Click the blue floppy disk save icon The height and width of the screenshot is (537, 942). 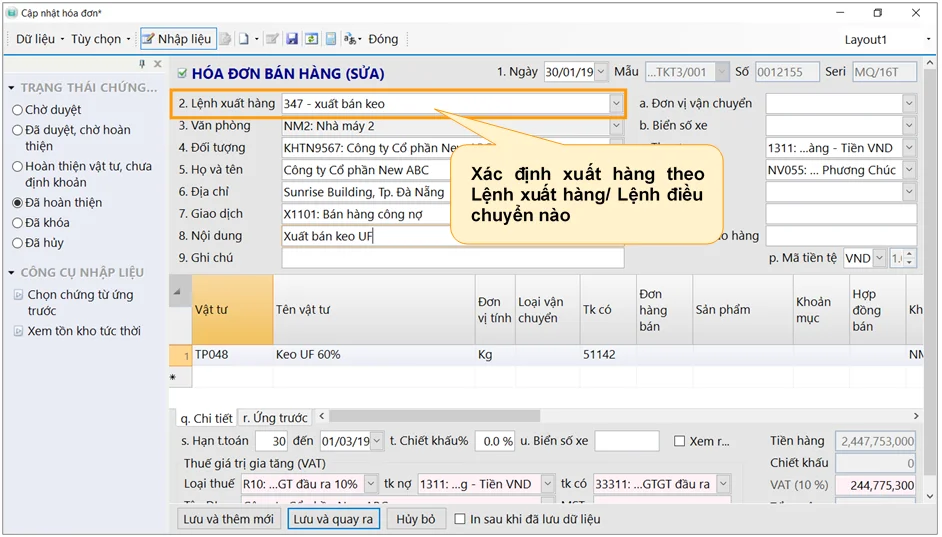(x=292, y=39)
